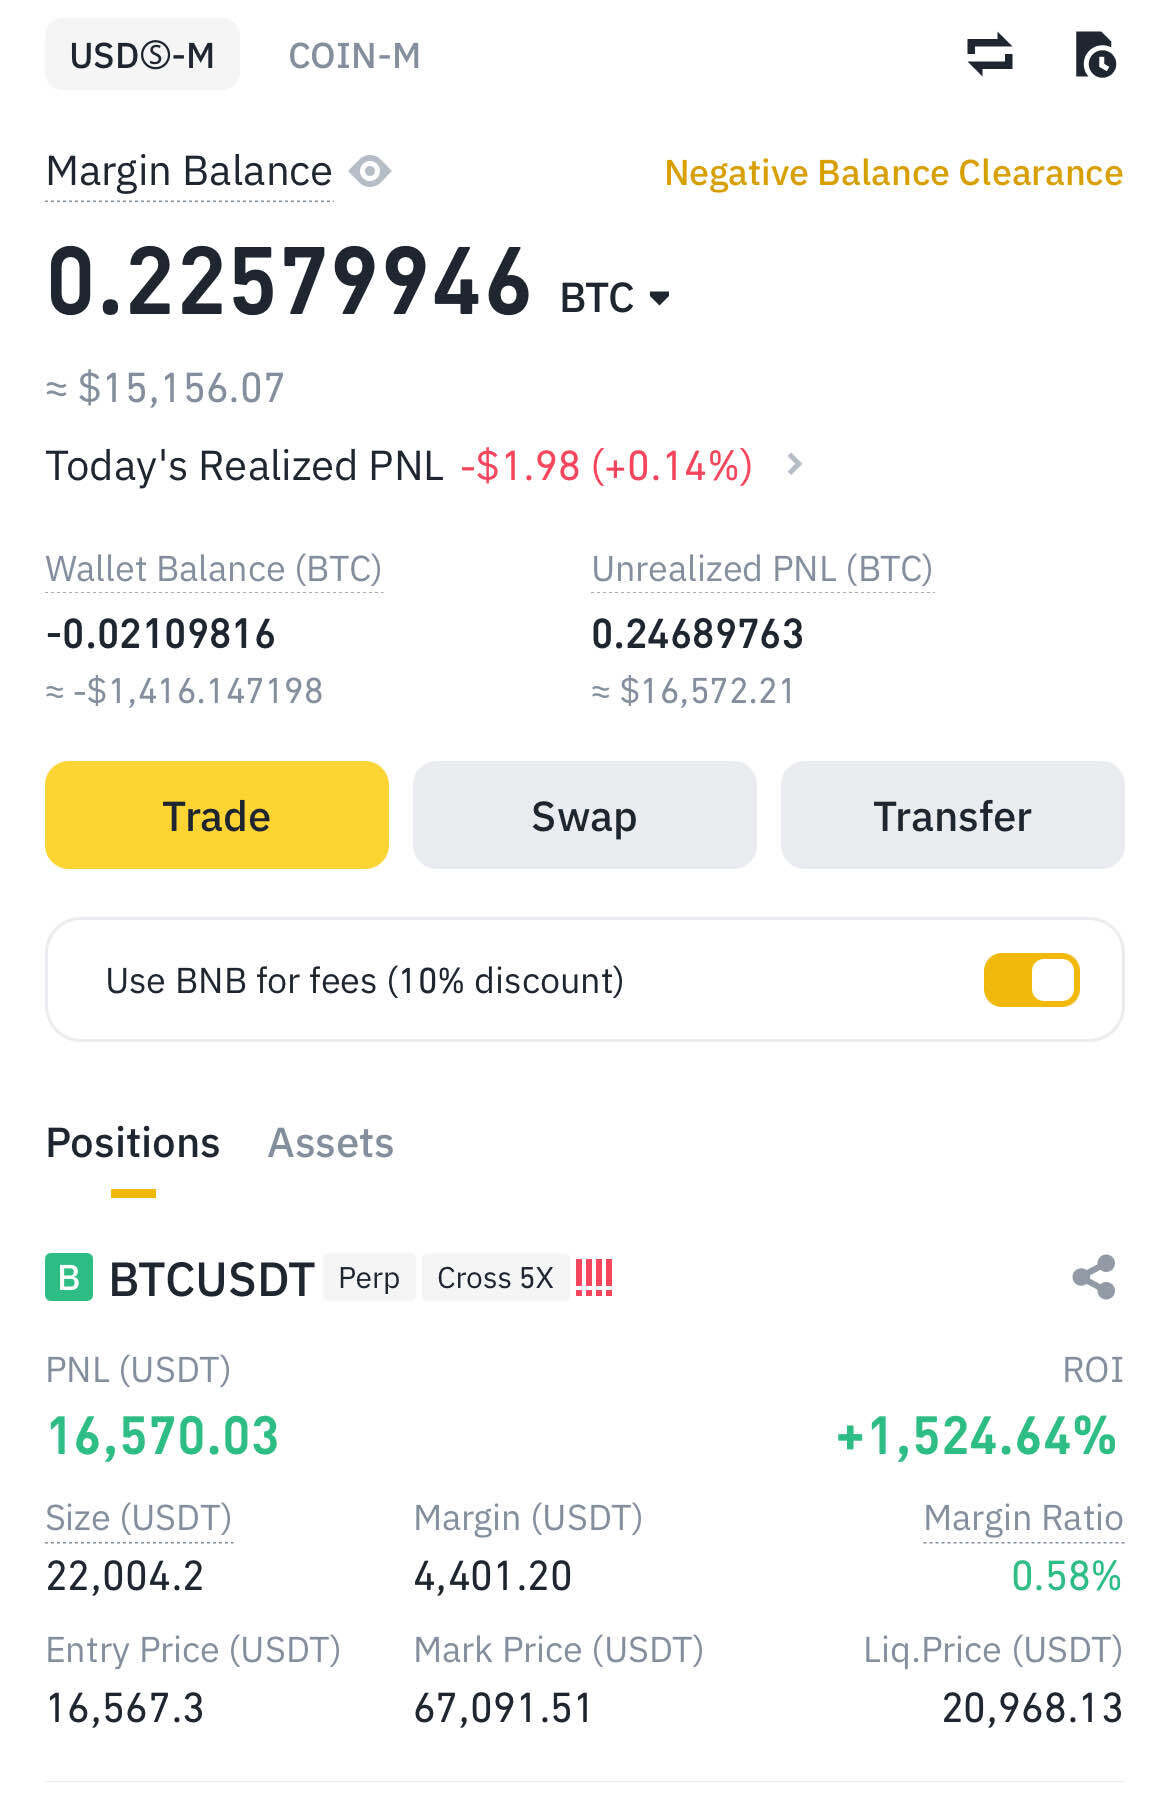Viewport: 1170px width, 1799px height.
Task: Tap the Wallet Balance (BTC) label
Action: 214,569
